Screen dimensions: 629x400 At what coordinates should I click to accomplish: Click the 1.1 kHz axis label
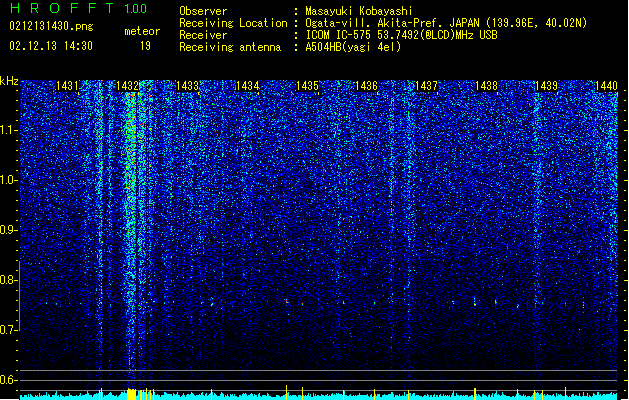[x=8, y=130]
